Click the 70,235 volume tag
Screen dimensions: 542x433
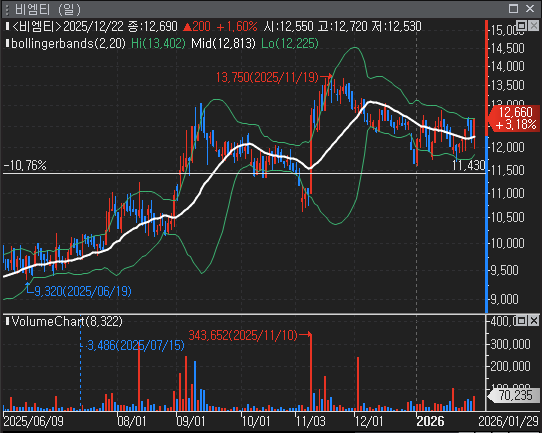tap(514, 395)
